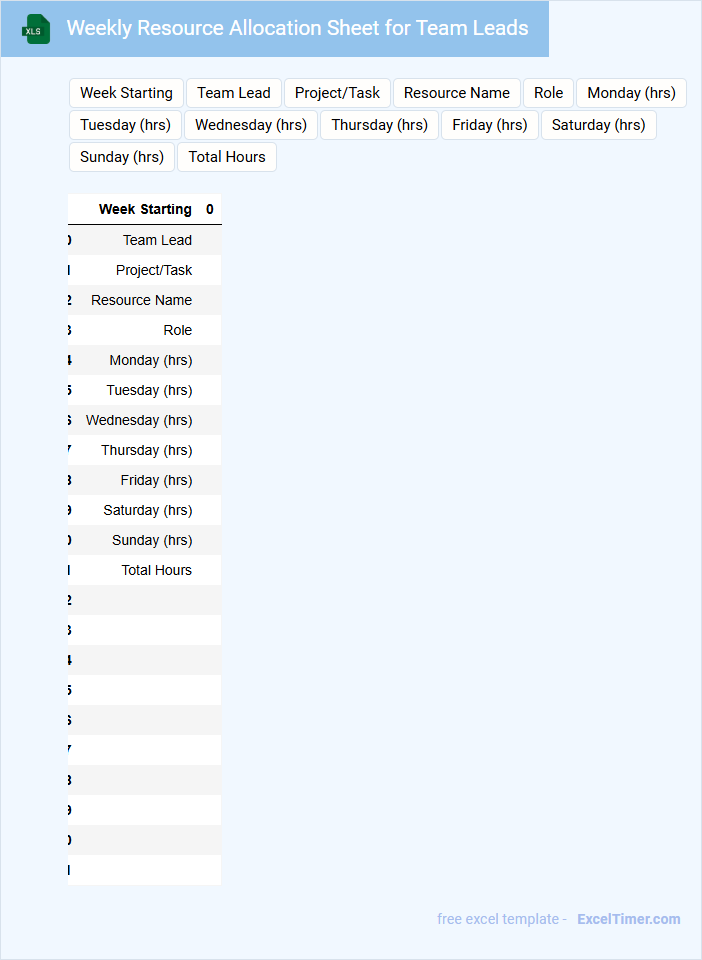Click the Thursday (hrs) tag
Viewport: 702px width, 960px height.
point(379,125)
